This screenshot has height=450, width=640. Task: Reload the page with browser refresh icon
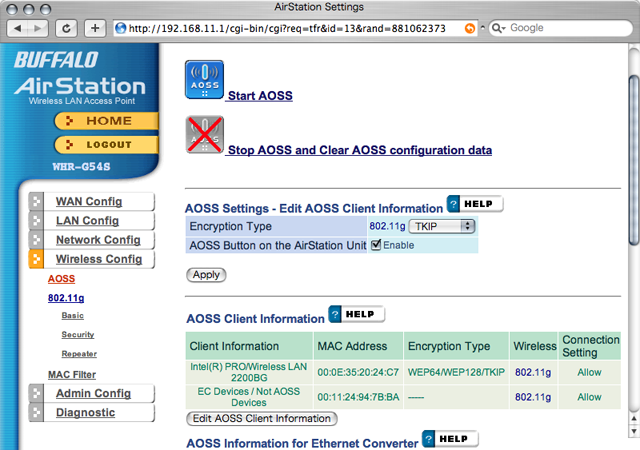pos(66,28)
